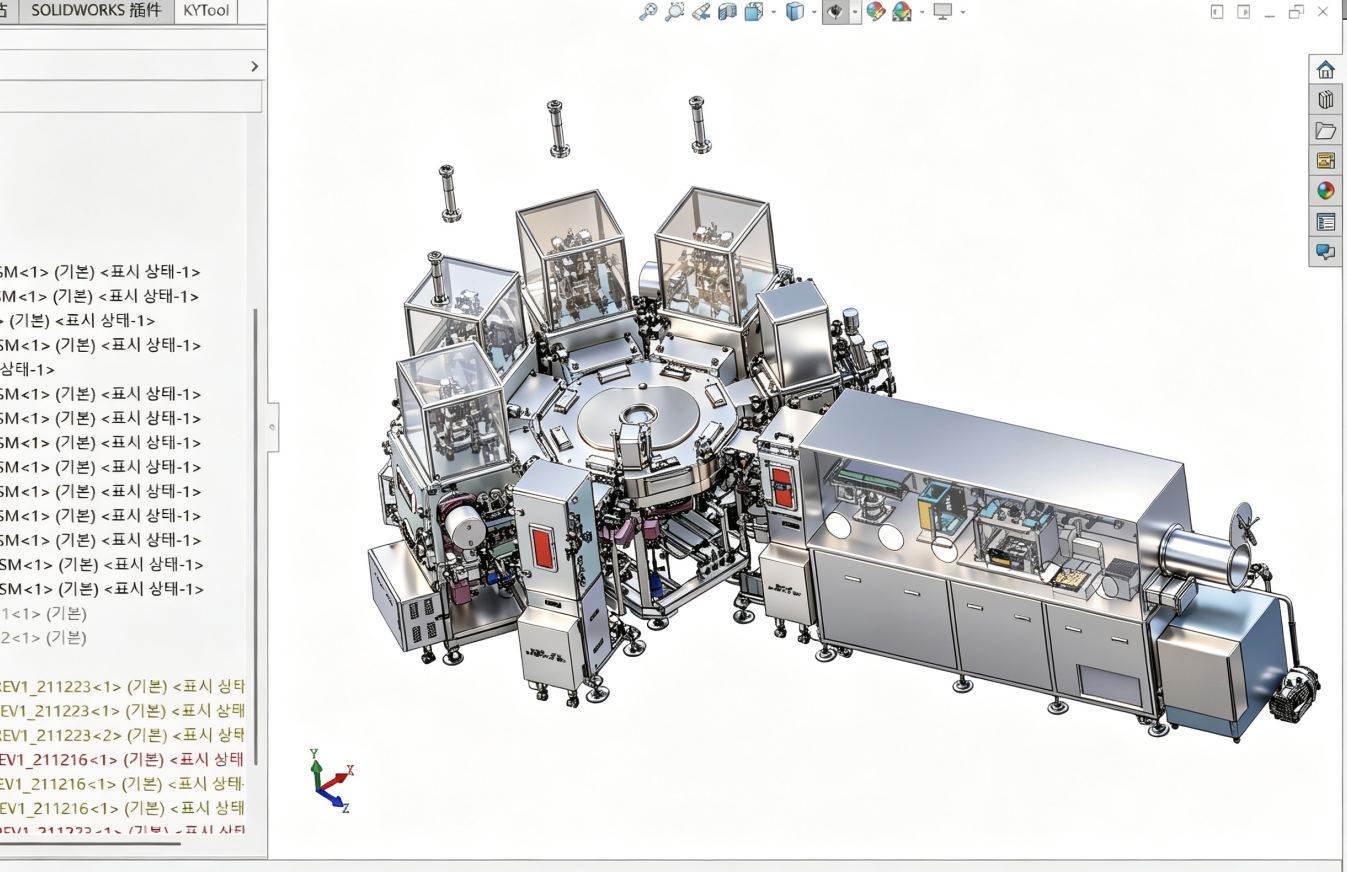Open the Hide/Show Items dropdown arrow

pos(854,12)
